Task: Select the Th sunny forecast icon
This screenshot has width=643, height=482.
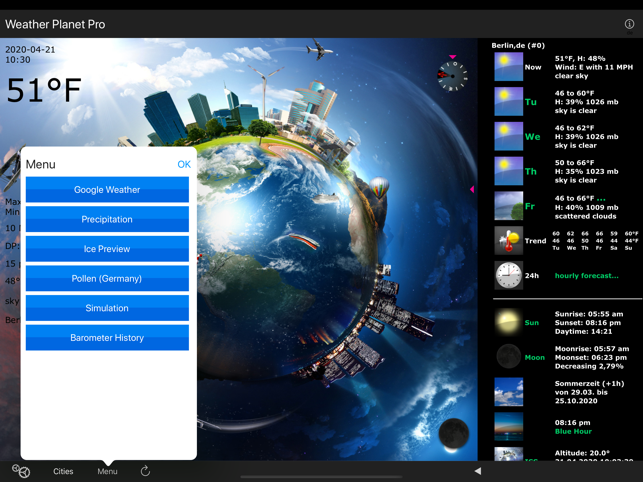Action: click(508, 171)
